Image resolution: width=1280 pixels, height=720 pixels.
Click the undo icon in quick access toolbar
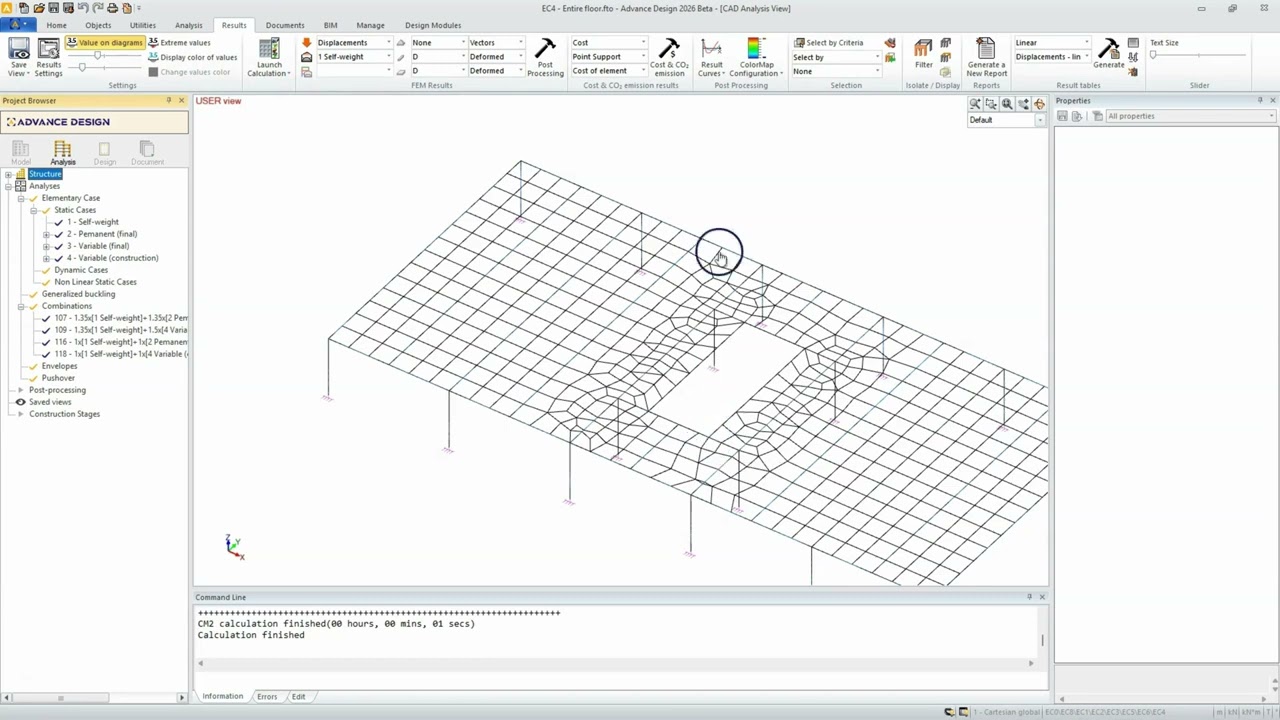click(82, 8)
